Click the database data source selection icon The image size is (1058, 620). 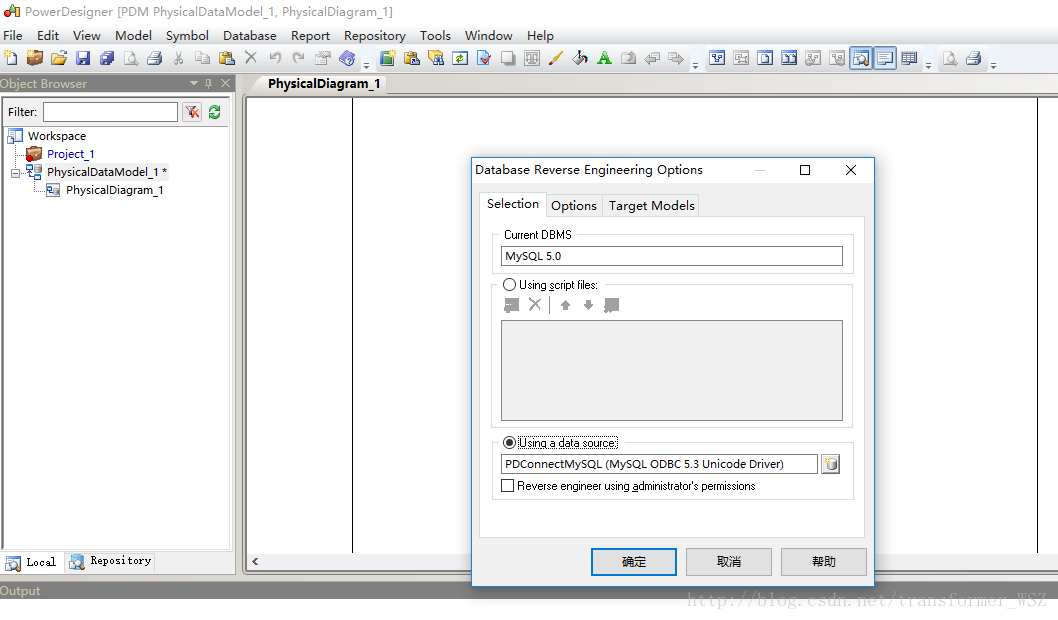pyautogui.click(x=830, y=463)
